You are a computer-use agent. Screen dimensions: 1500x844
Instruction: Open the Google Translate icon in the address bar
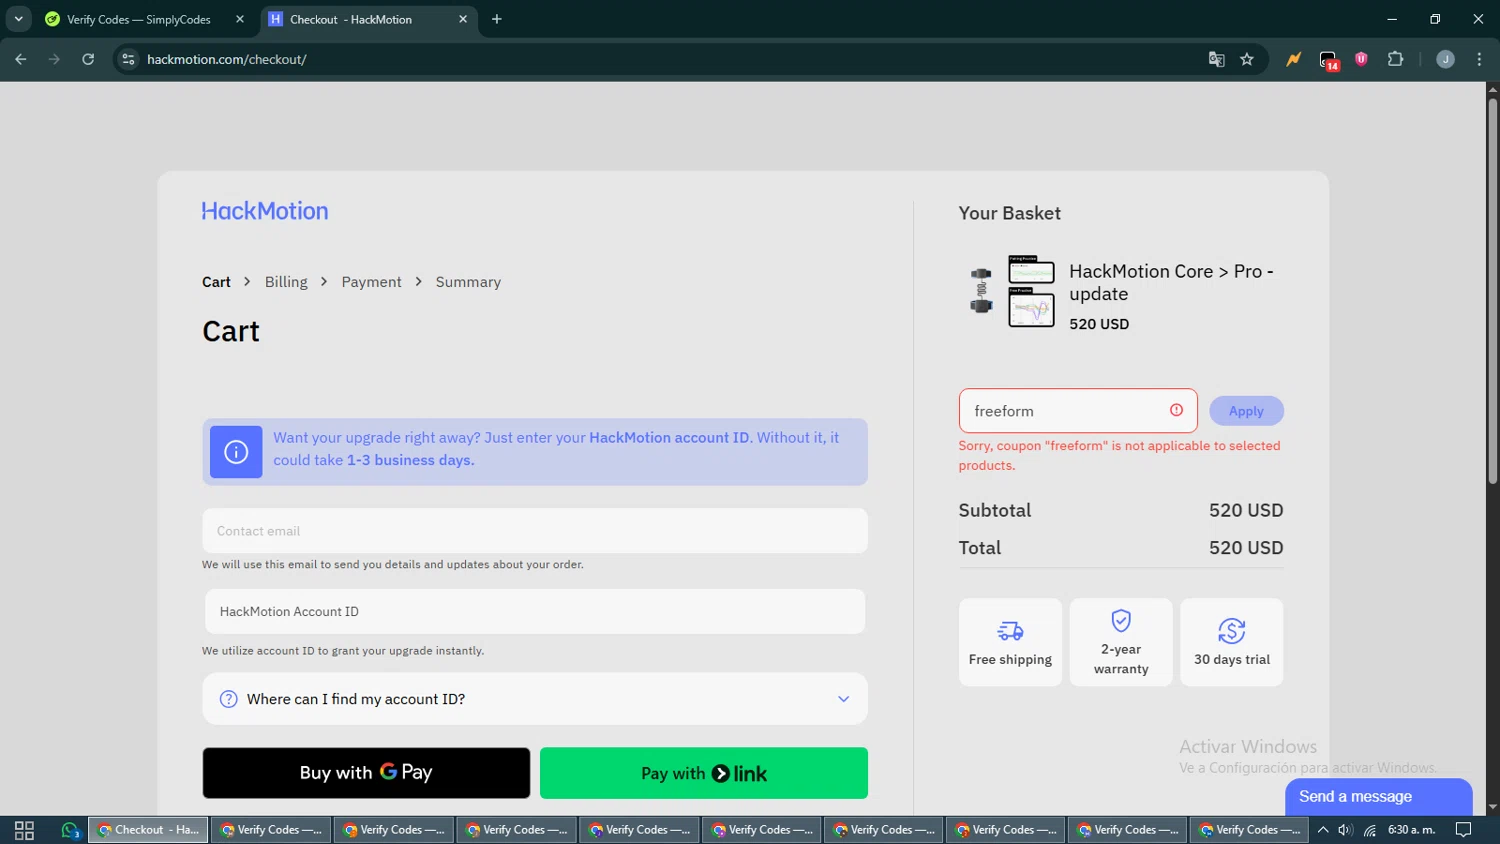[1216, 59]
